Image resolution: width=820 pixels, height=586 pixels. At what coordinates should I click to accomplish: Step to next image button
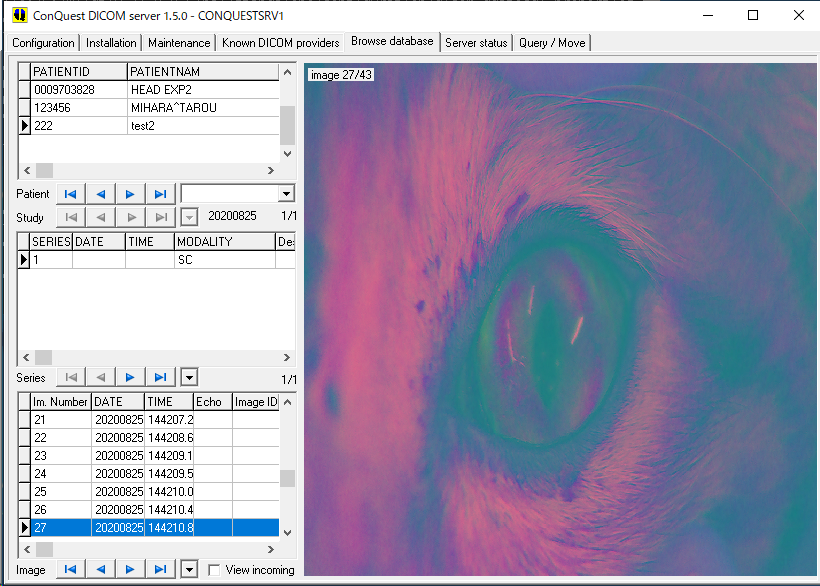click(130, 569)
